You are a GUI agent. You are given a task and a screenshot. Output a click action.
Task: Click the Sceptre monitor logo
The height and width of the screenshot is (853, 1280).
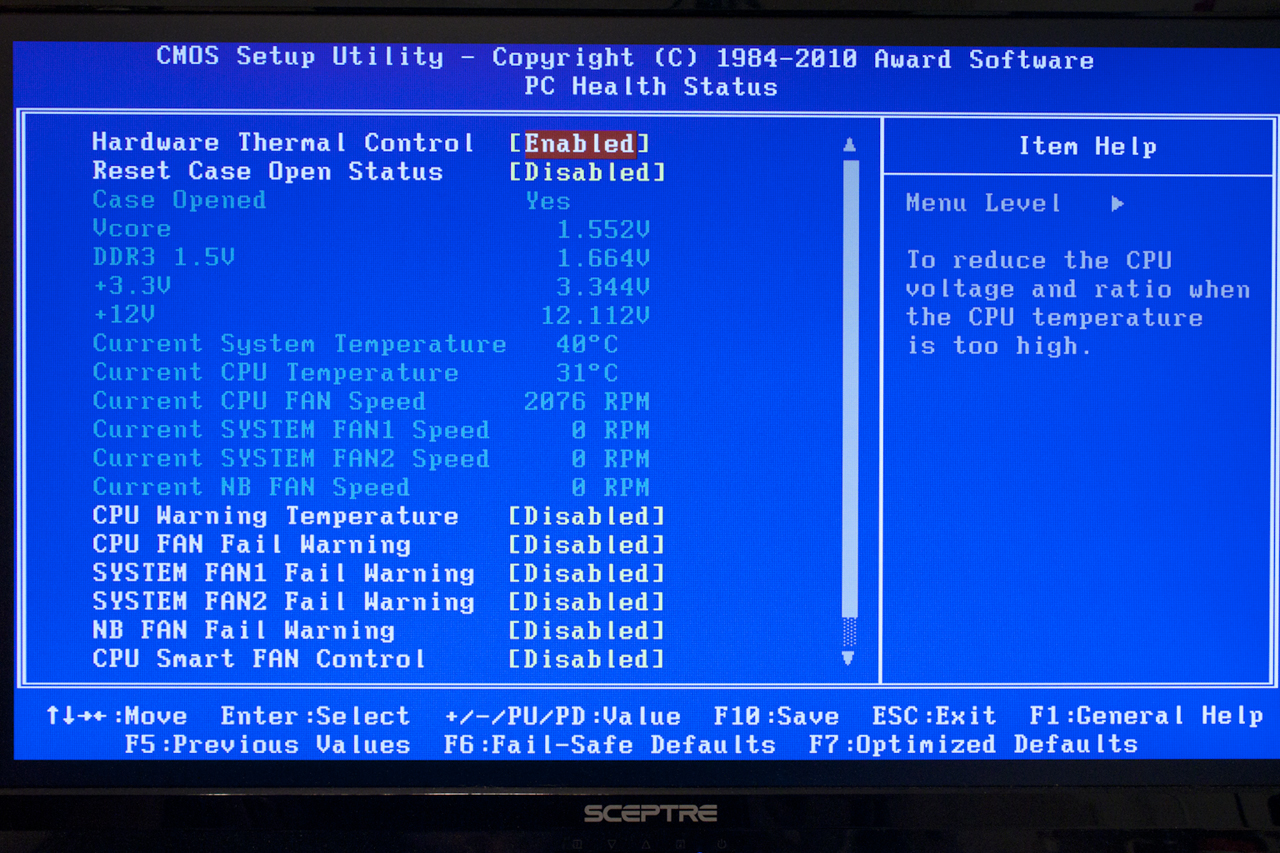650,813
